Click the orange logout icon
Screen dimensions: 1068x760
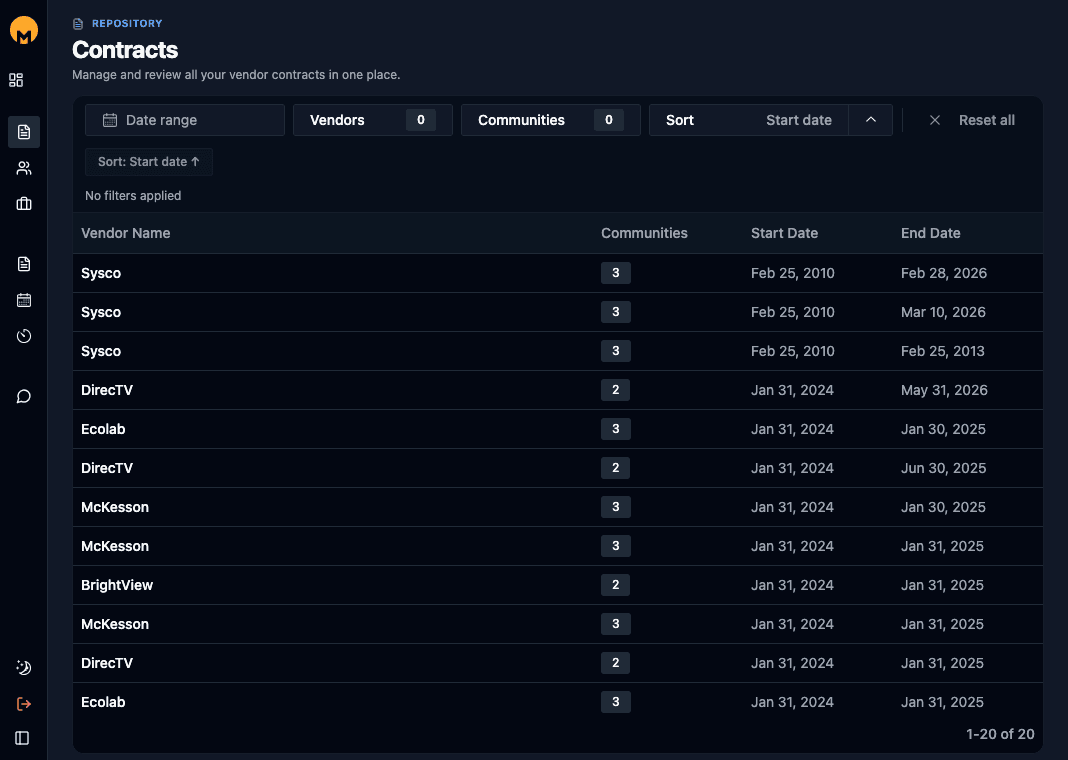24,703
